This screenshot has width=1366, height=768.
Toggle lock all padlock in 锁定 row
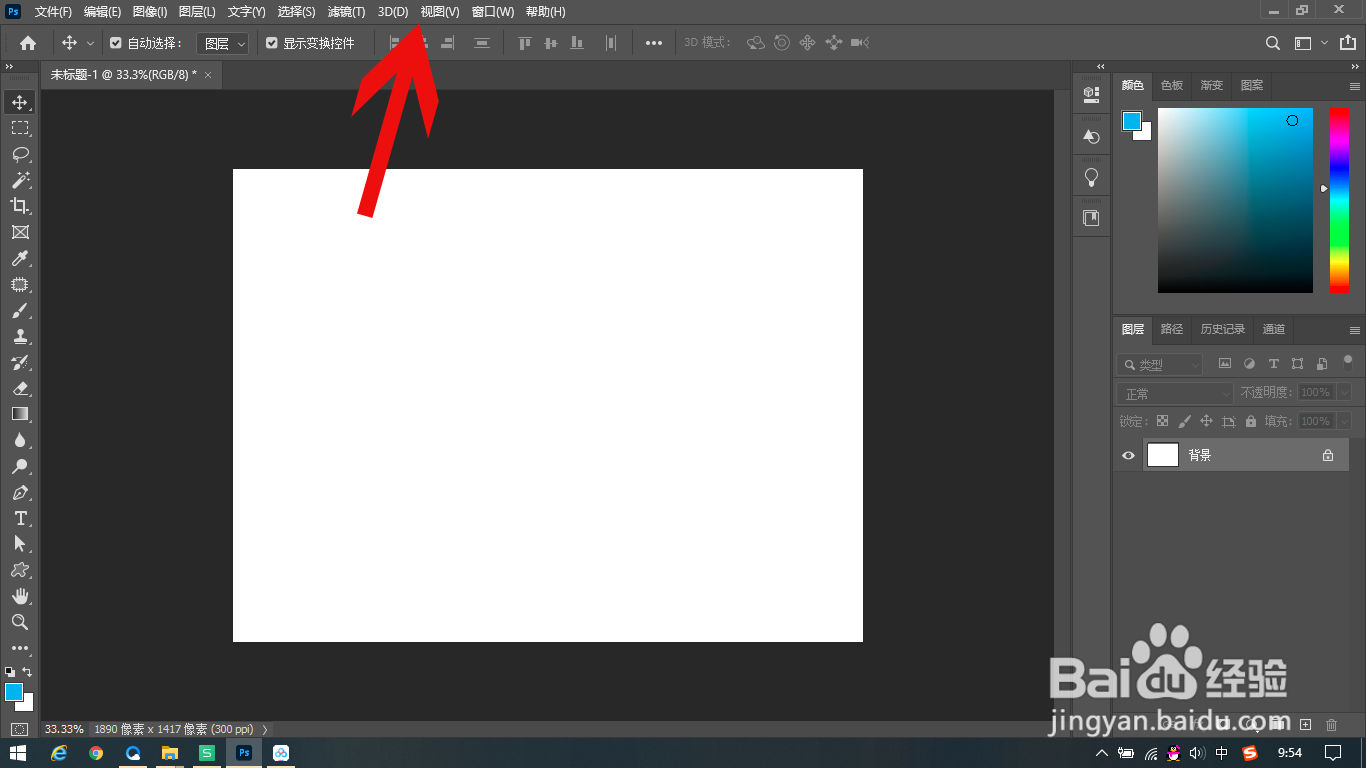[x=1251, y=421]
